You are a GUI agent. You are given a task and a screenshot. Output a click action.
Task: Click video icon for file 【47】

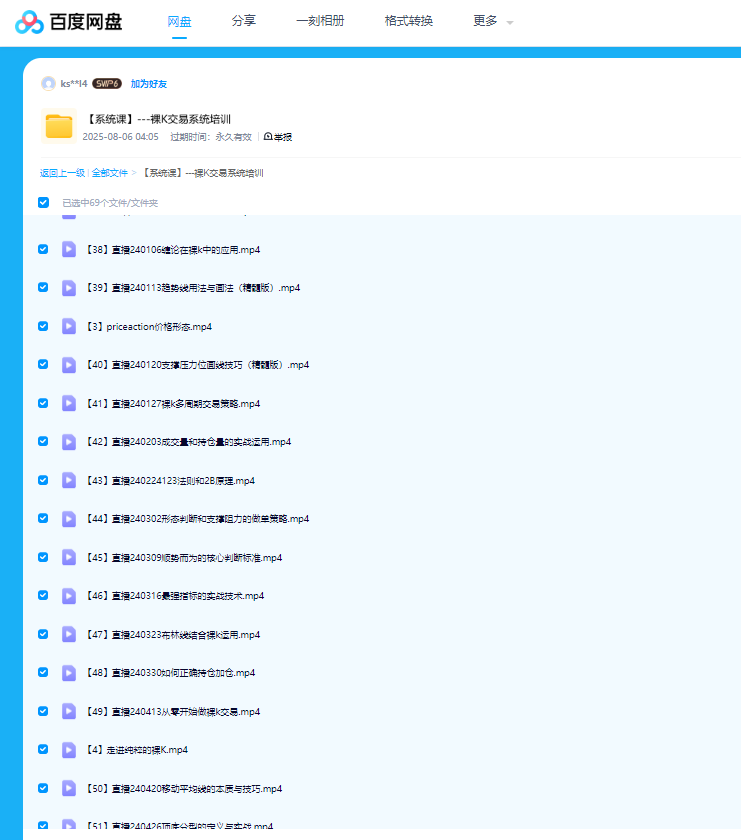(69, 634)
